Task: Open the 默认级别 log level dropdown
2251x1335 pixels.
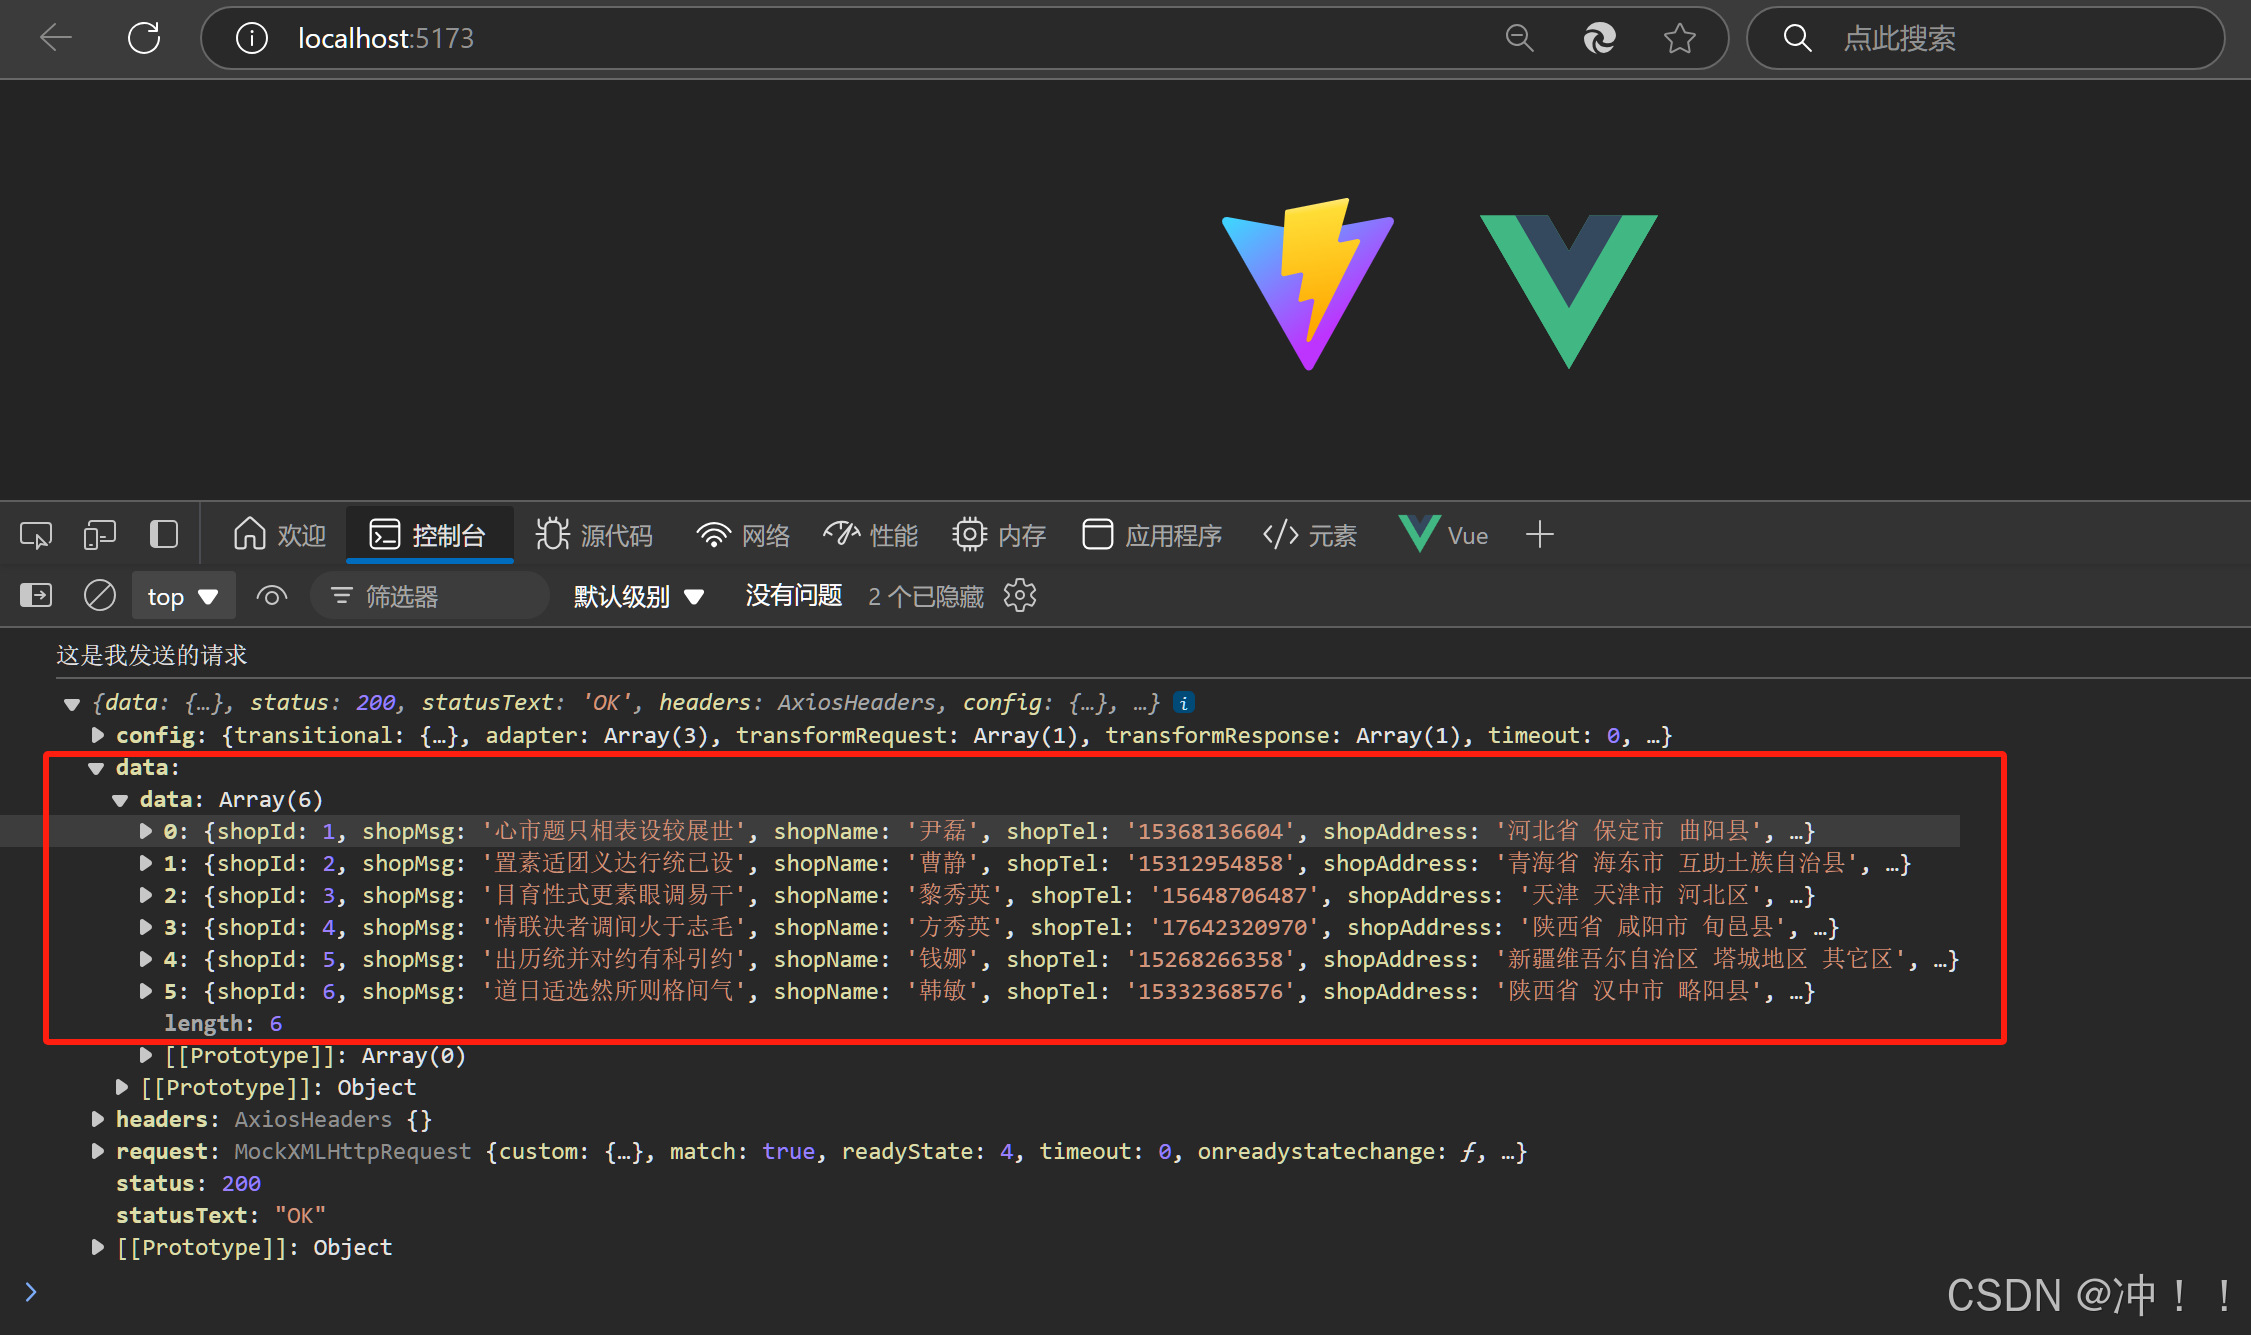Action: 638,597
